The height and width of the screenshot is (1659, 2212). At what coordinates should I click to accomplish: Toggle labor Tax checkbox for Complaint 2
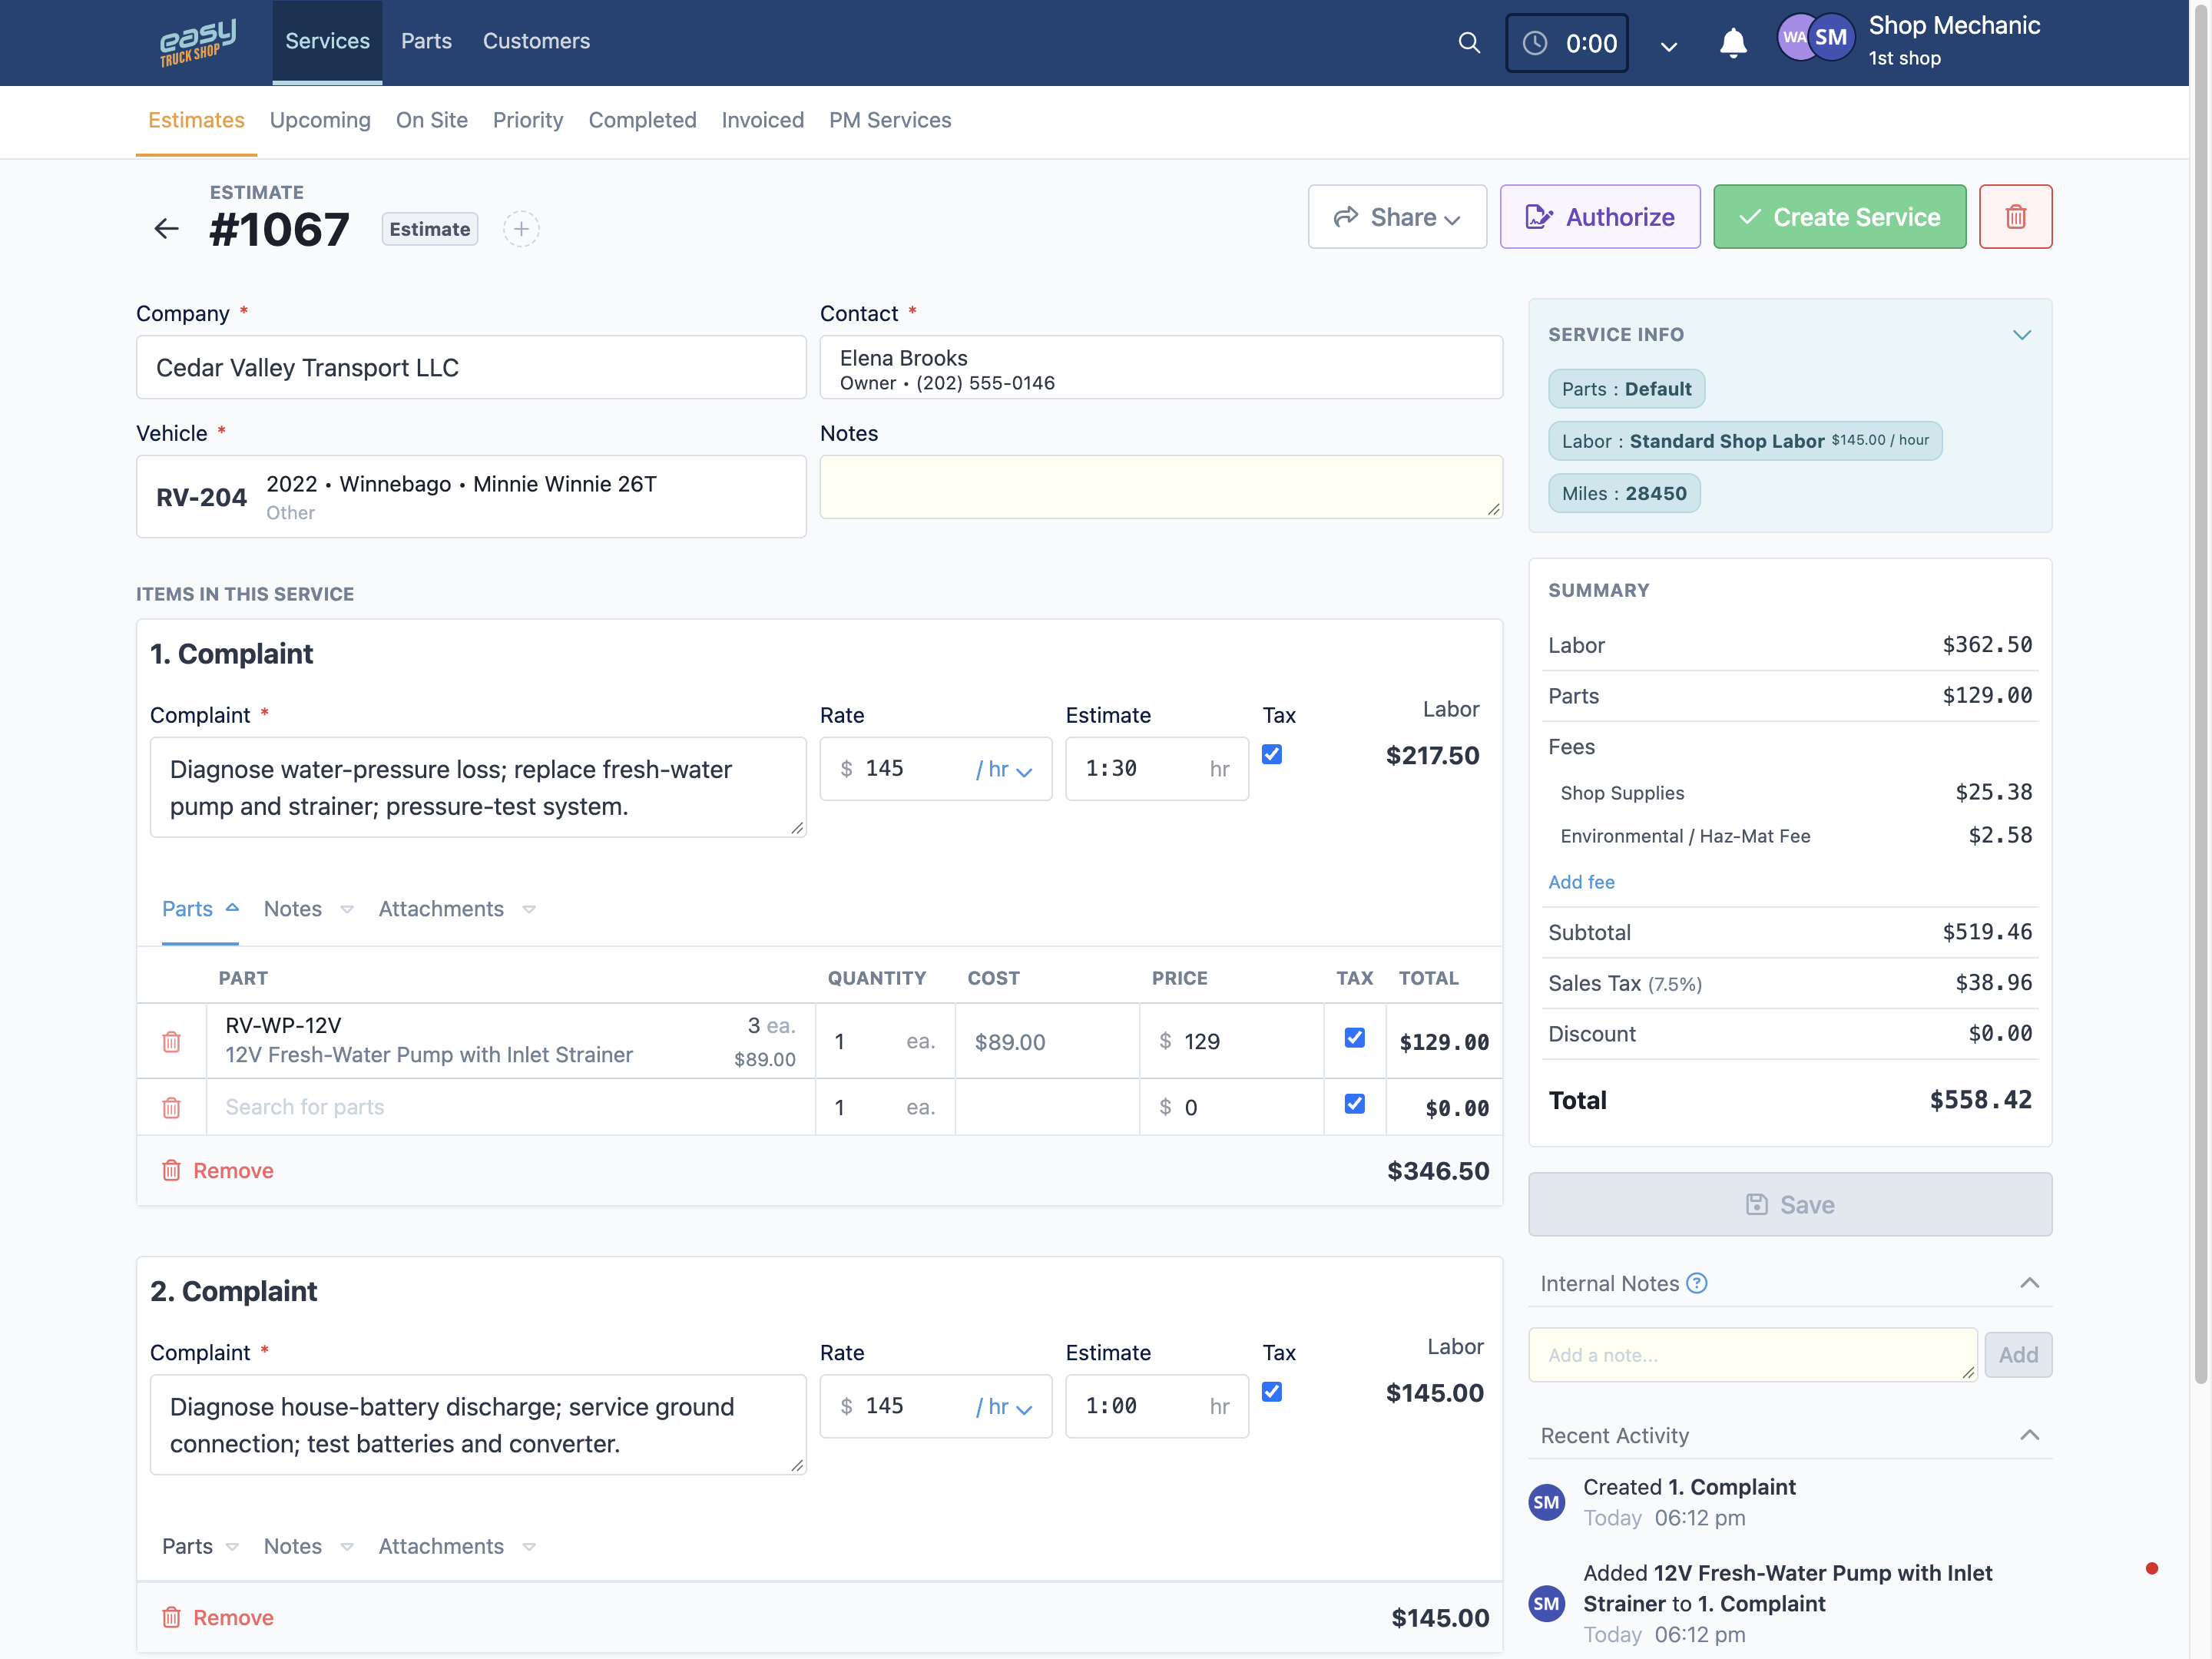point(1272,1391)
